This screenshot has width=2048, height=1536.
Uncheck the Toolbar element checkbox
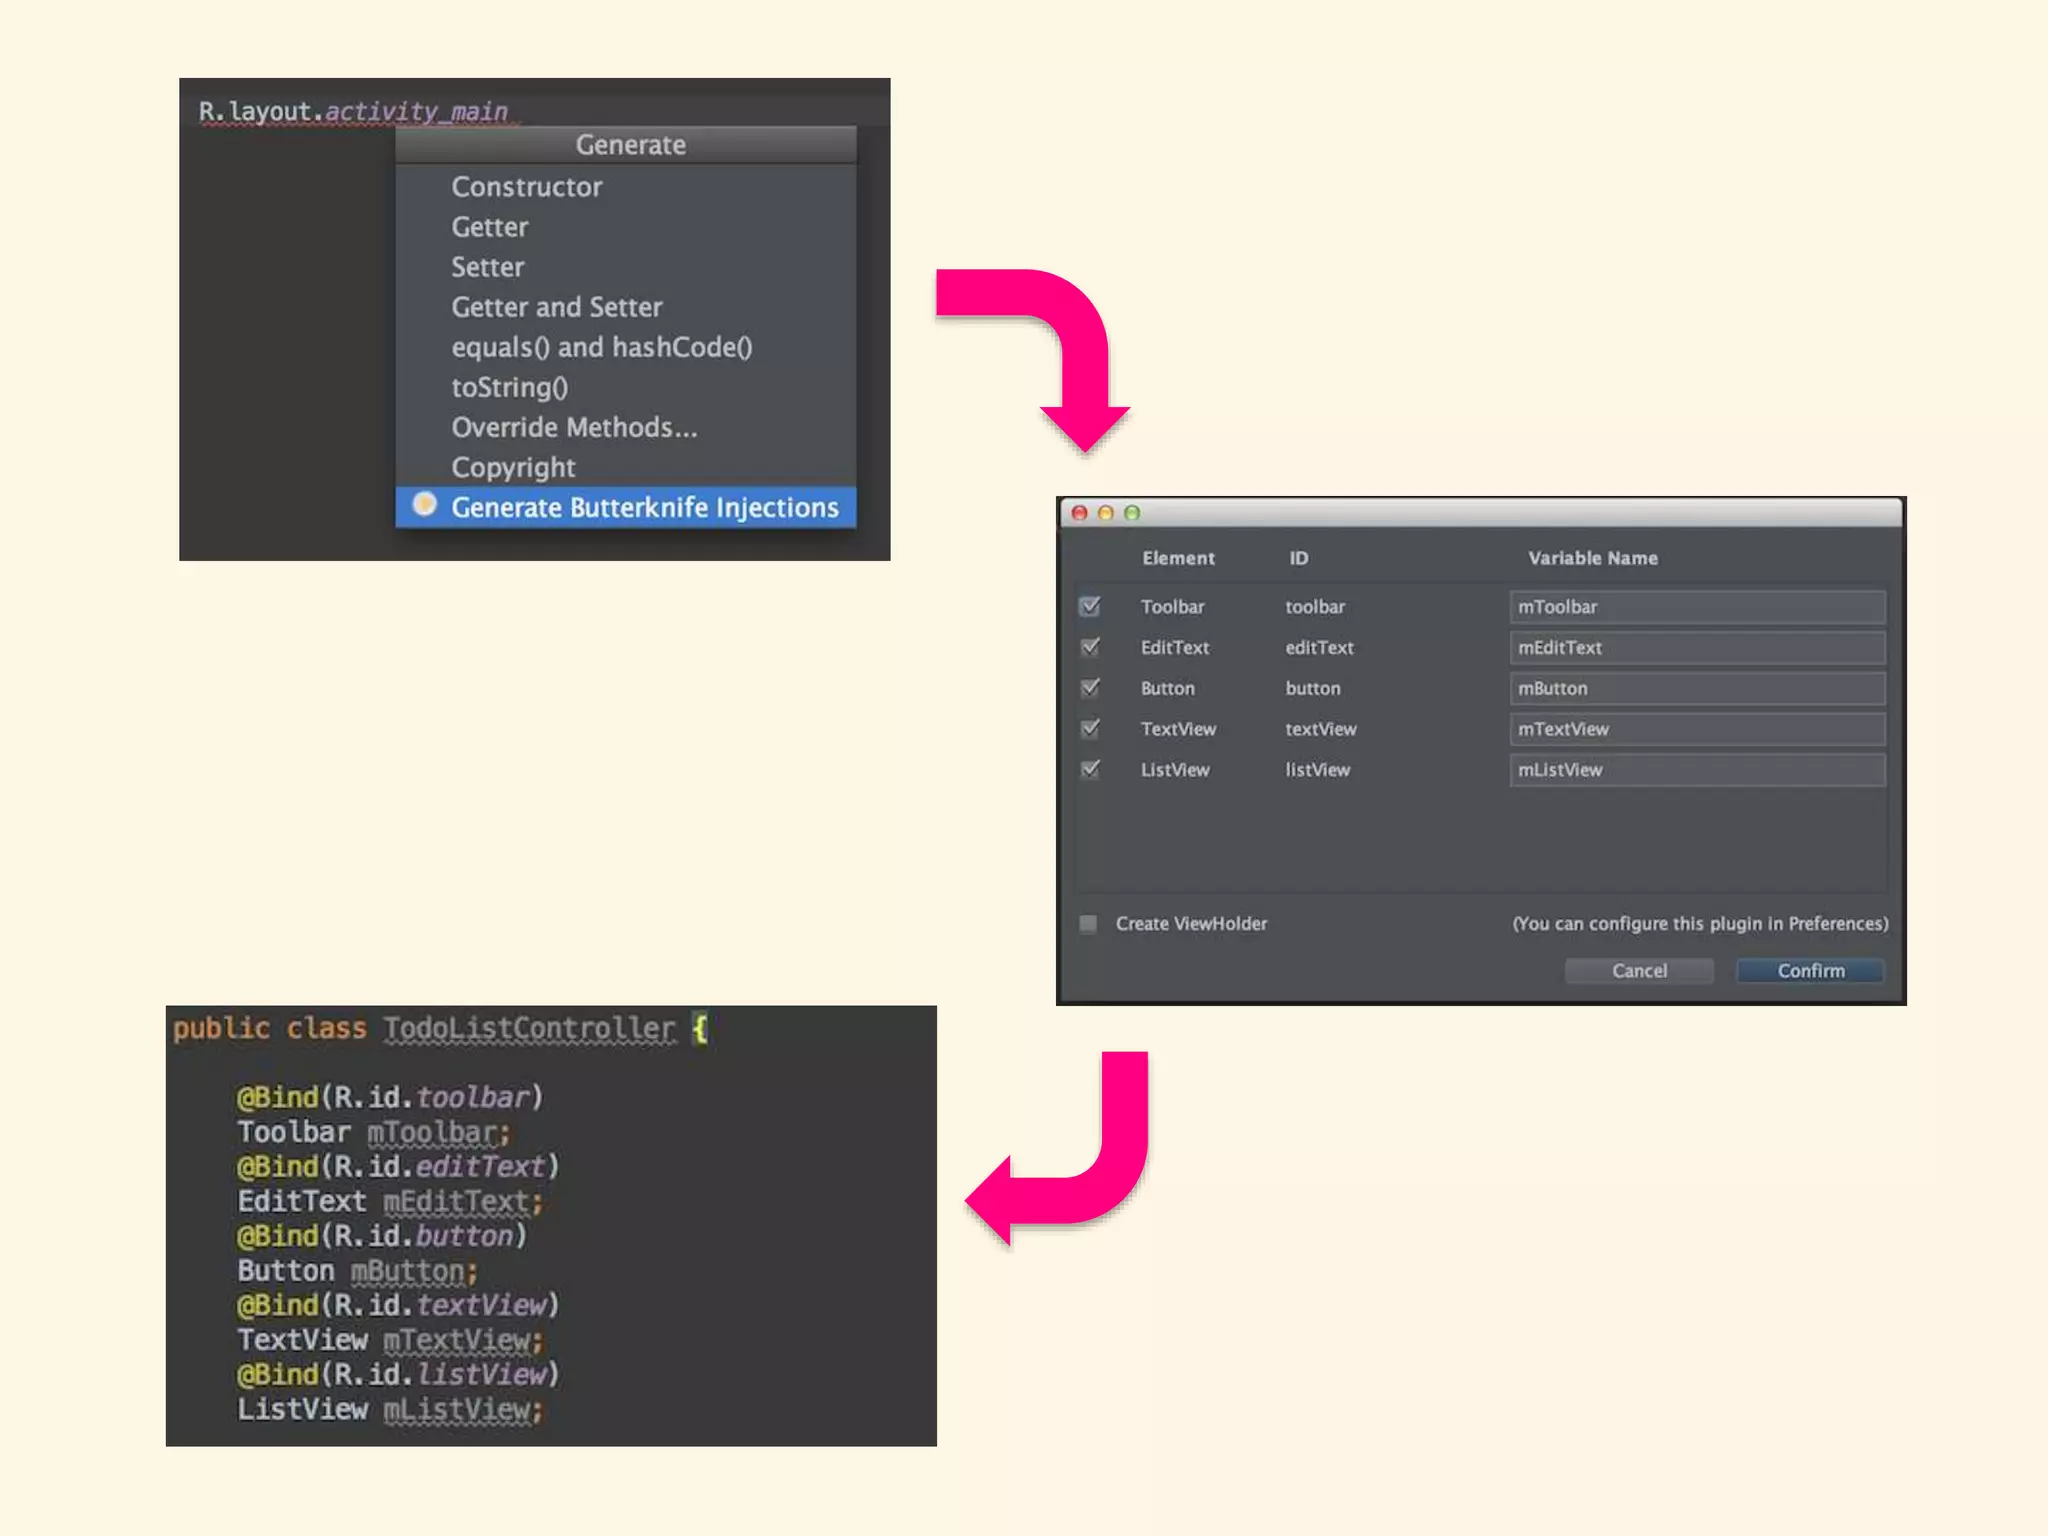1090,606
